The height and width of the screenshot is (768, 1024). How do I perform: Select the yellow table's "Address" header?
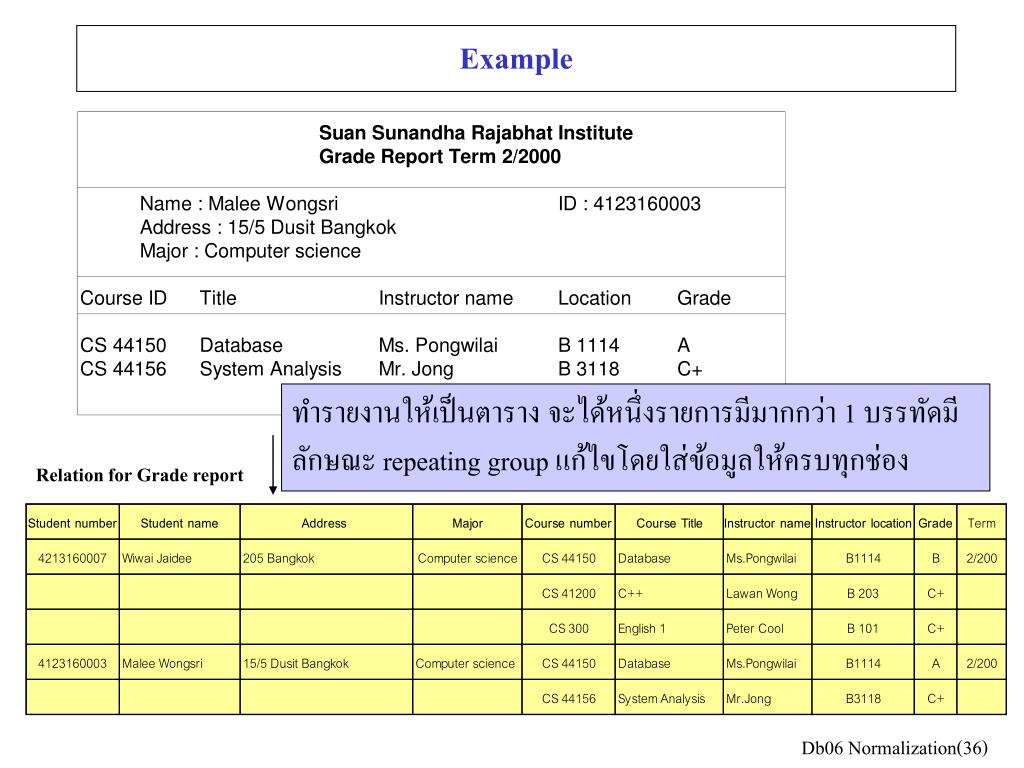click(324, 523)
